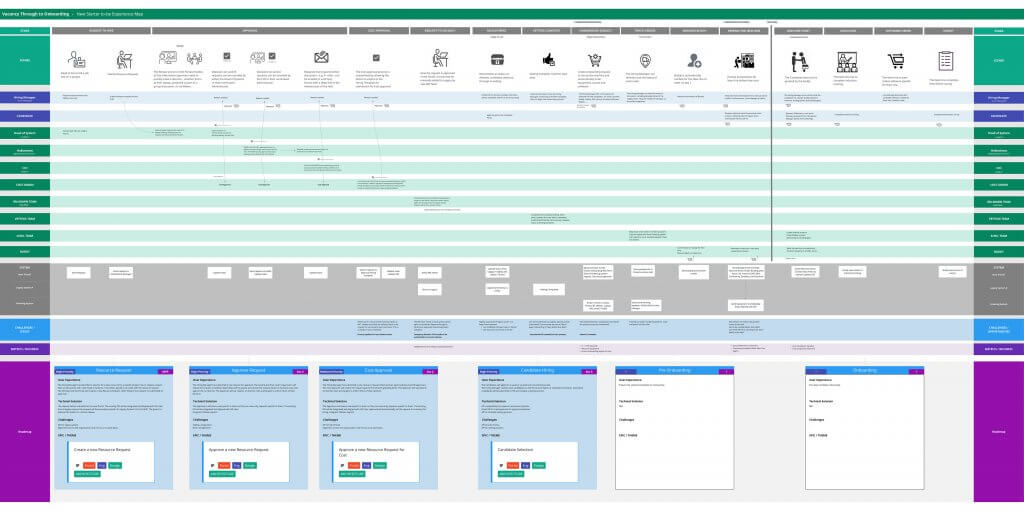Click the 'New Starter to-be Experience Map' subtitle

pos(110,14)
